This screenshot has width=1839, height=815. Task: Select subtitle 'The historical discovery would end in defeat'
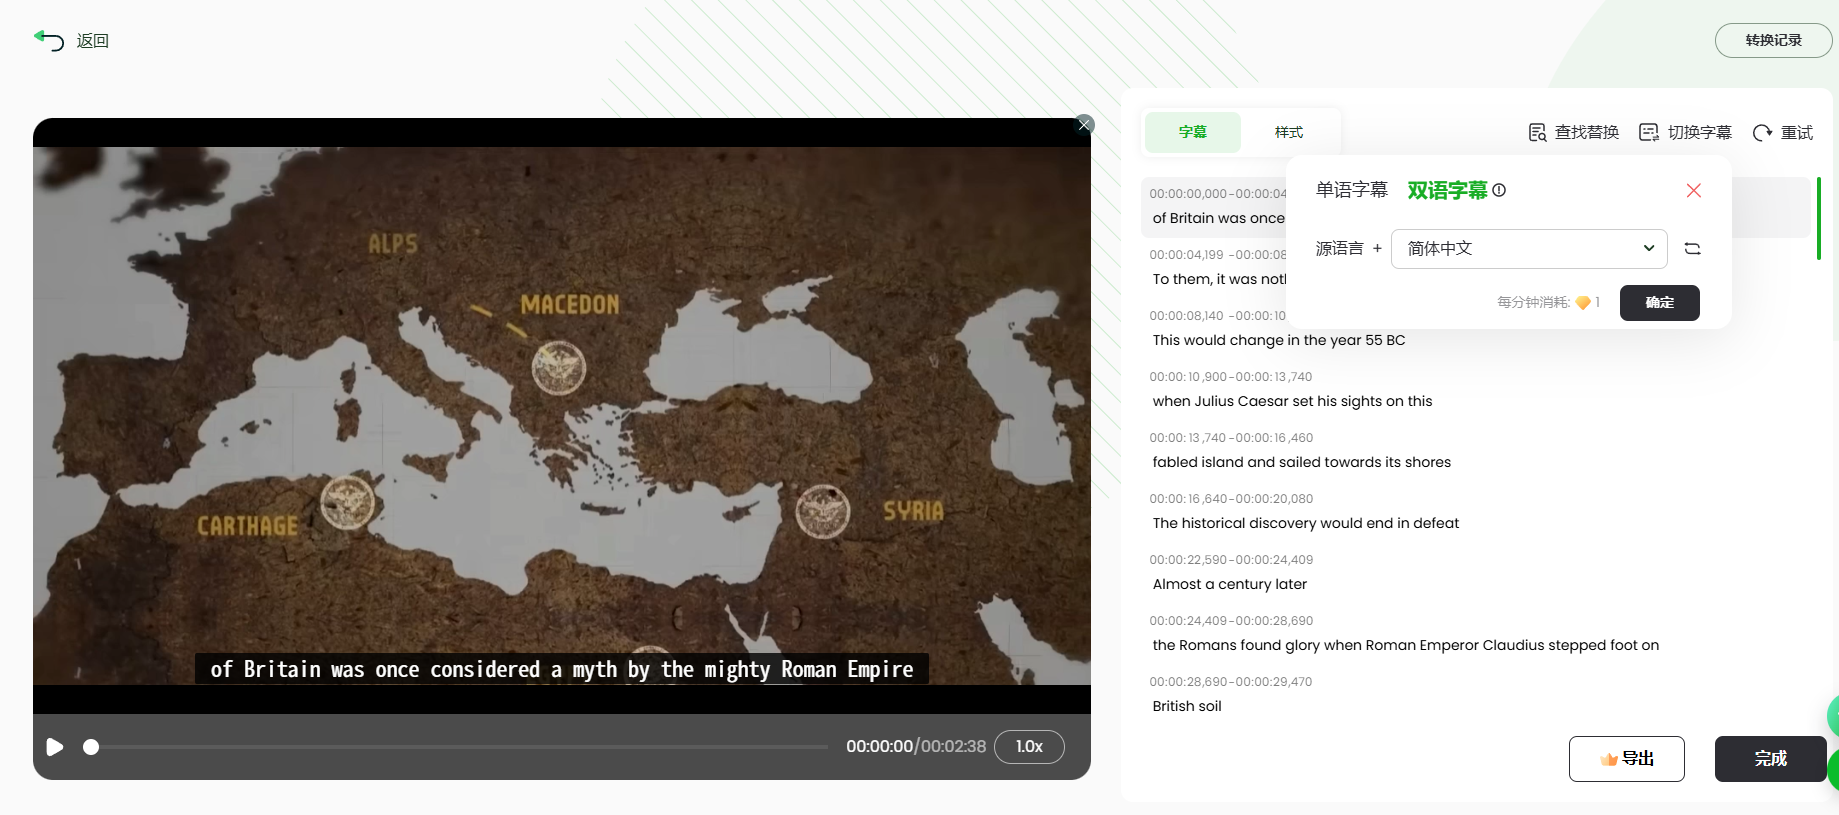click(x=1305, y=523)
